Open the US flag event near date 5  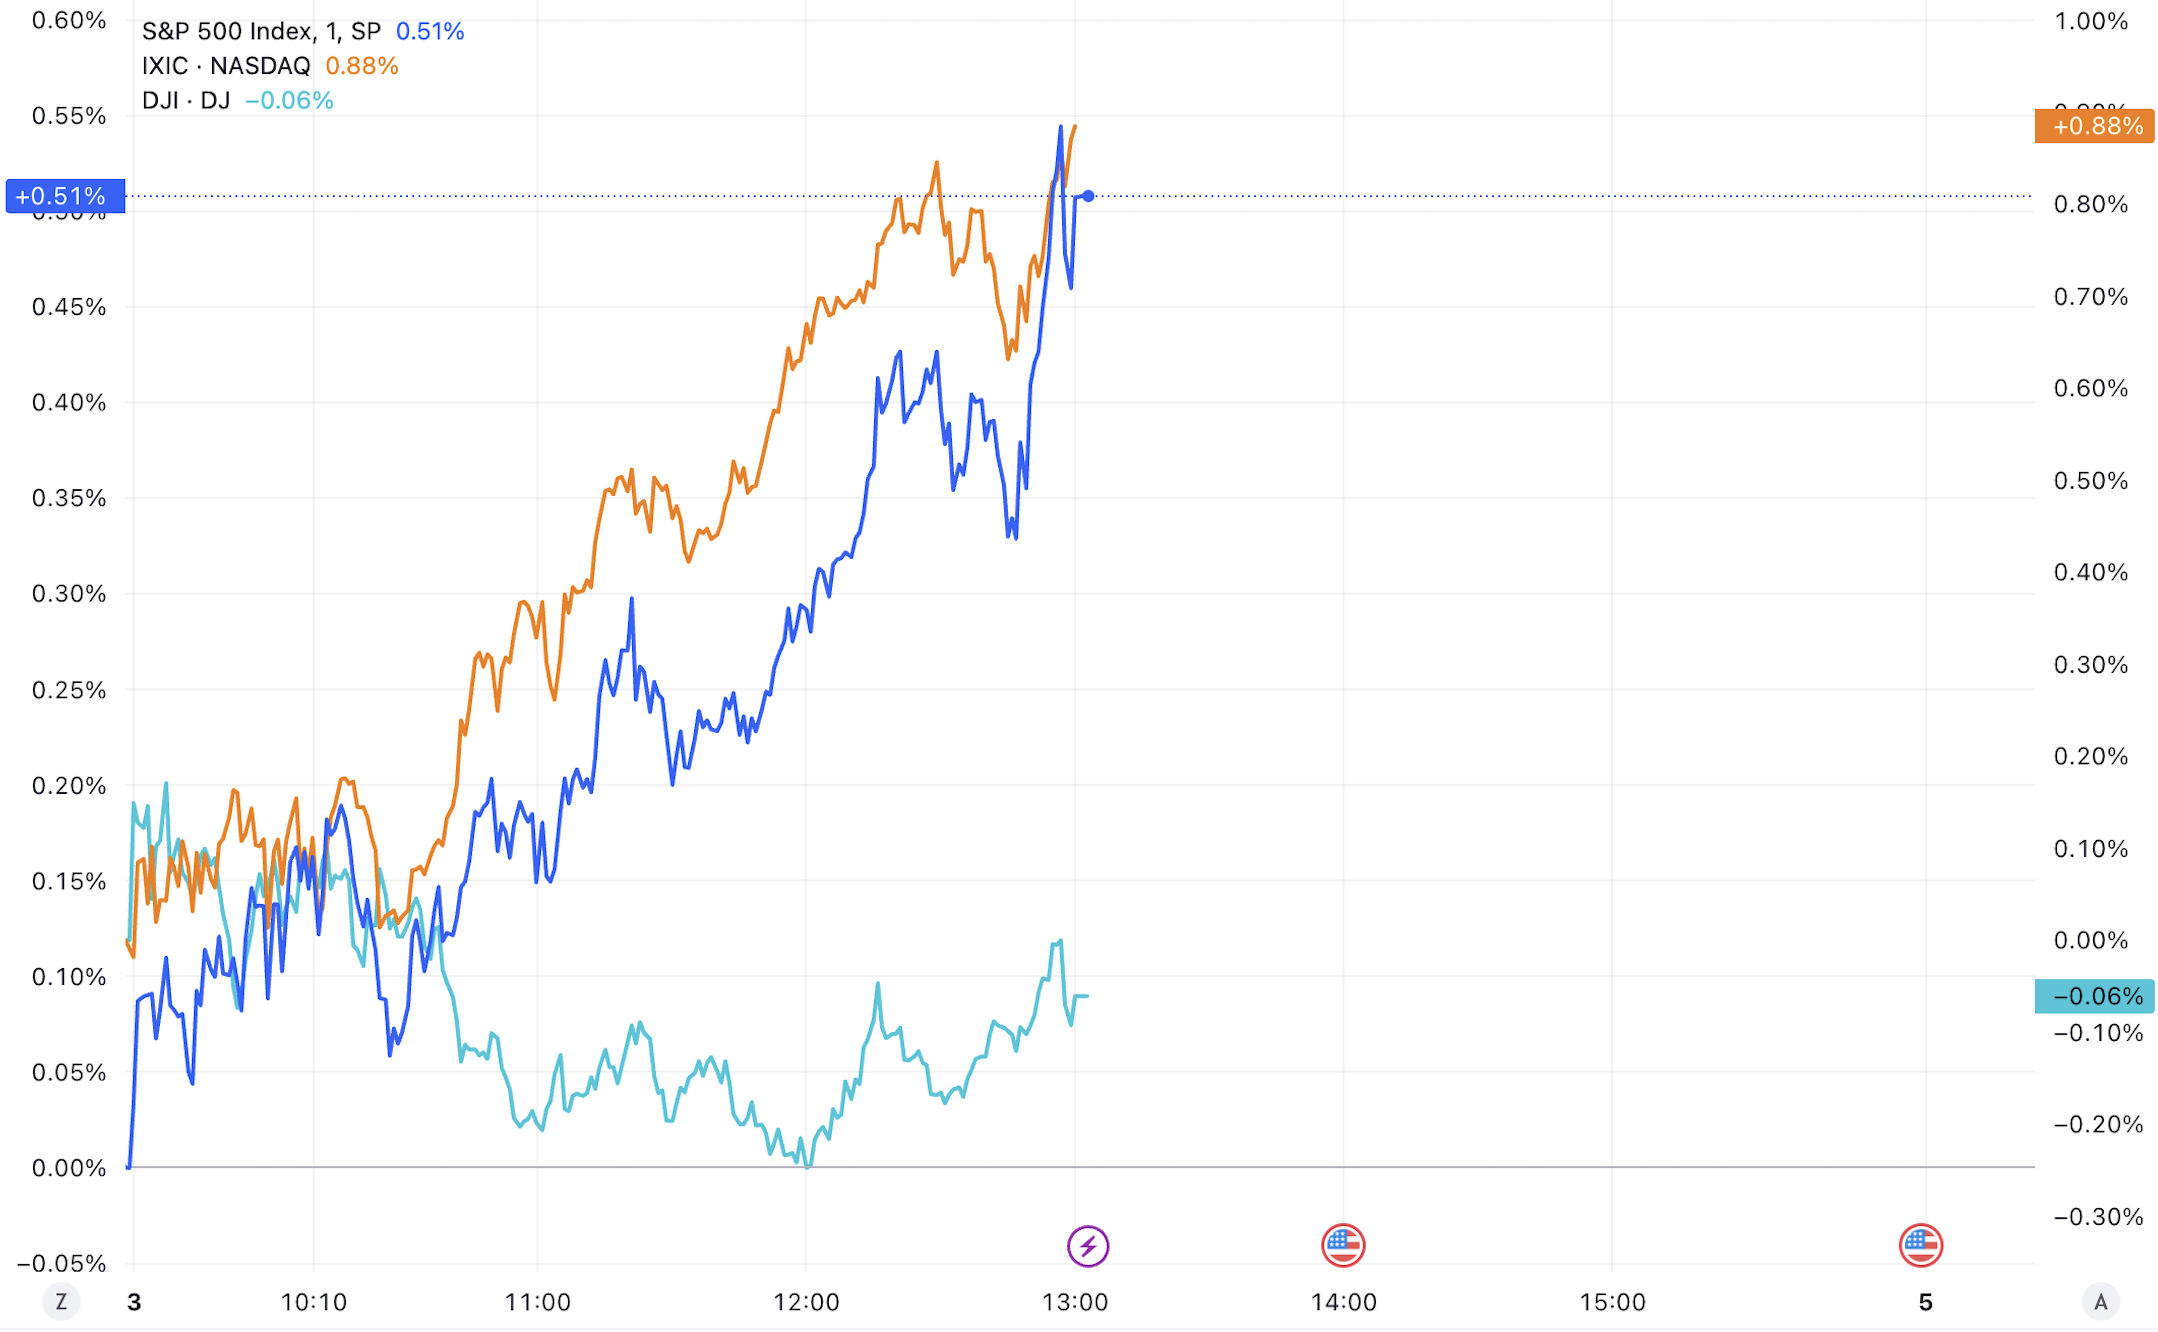coord(1920,1246)
